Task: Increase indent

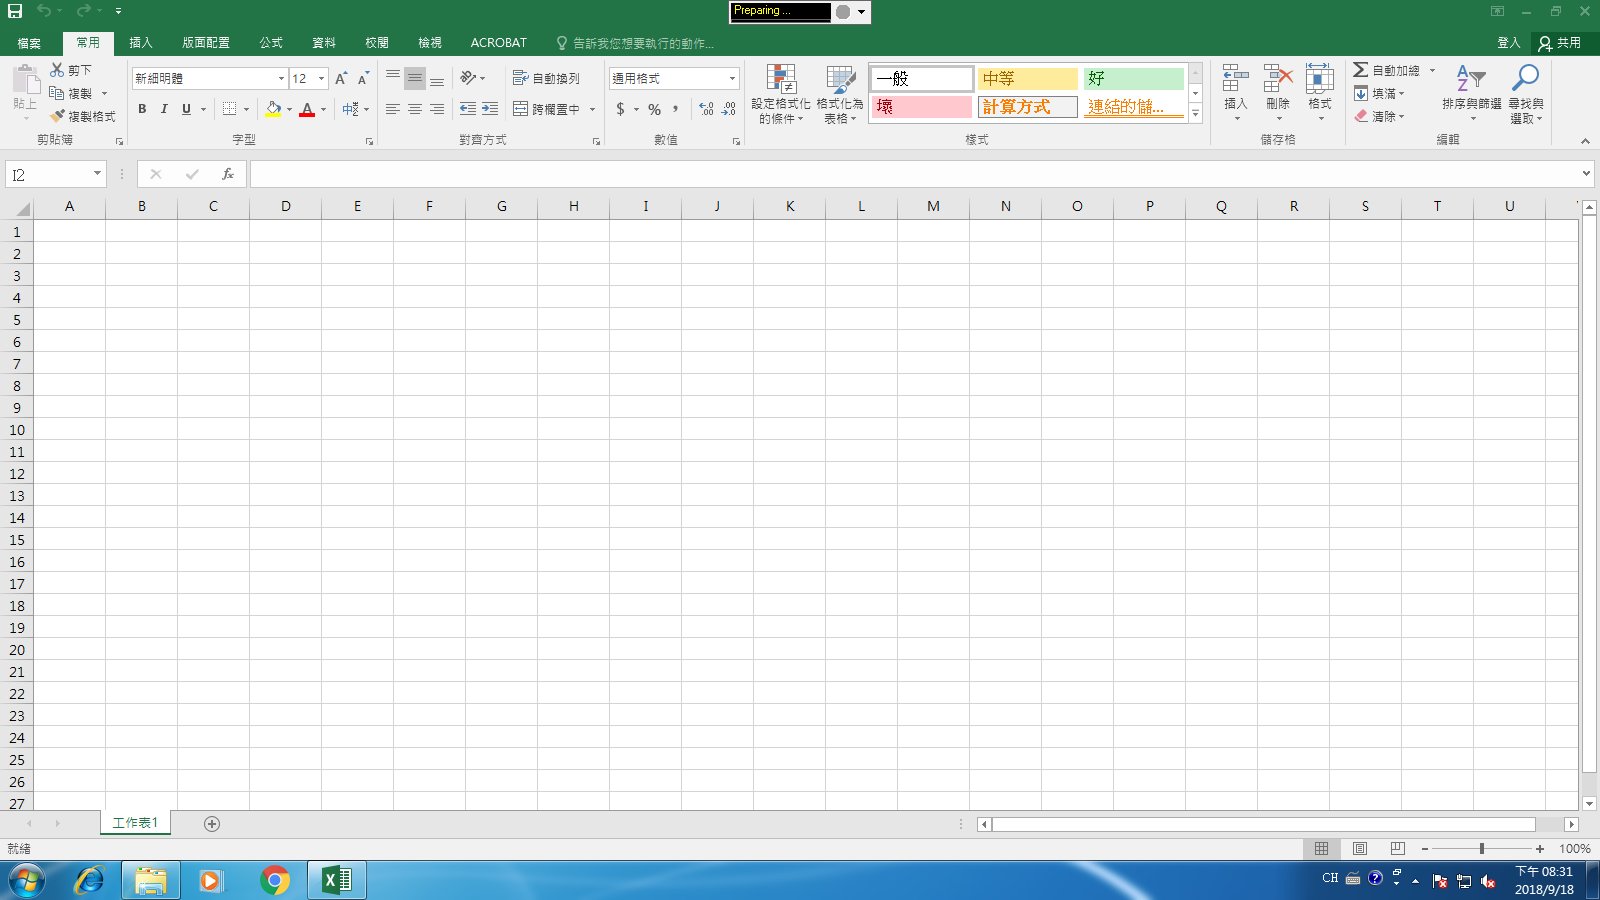Action: click(490, 109)
